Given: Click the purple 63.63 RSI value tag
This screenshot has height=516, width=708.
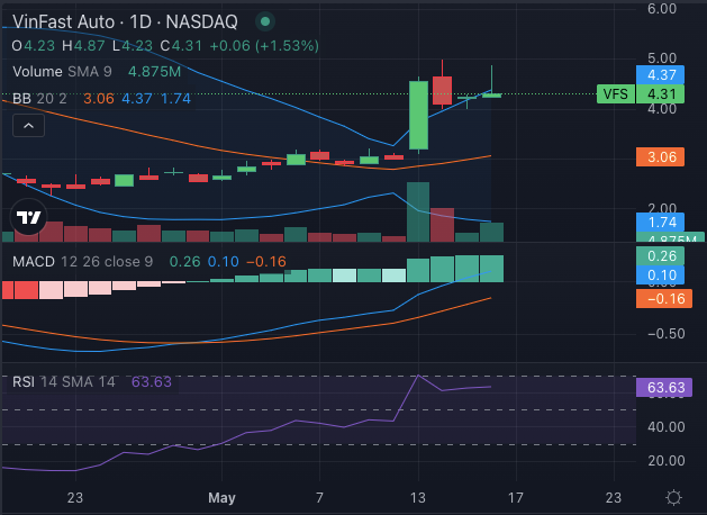Looking at the screenshot, I should 663,387.
